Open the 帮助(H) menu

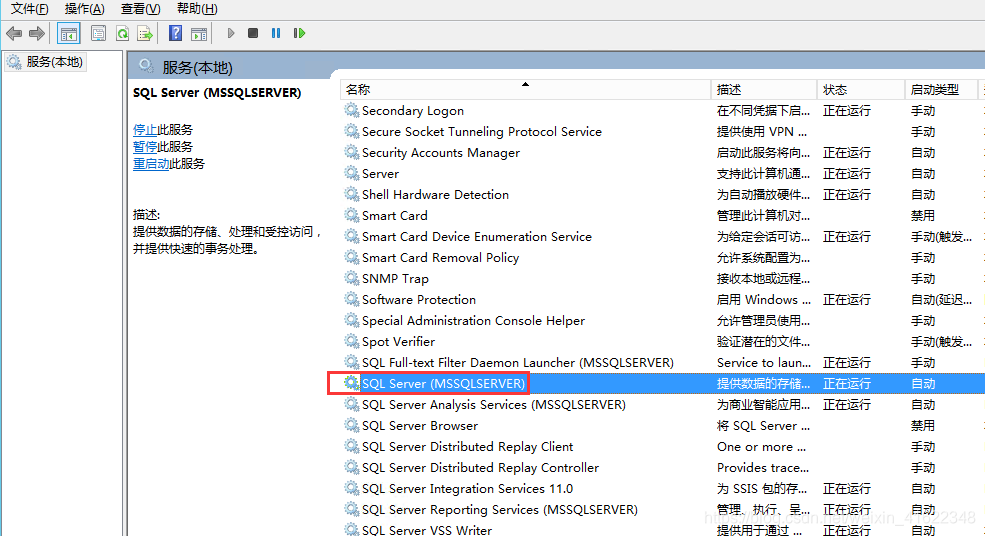(x=197, y=9)
